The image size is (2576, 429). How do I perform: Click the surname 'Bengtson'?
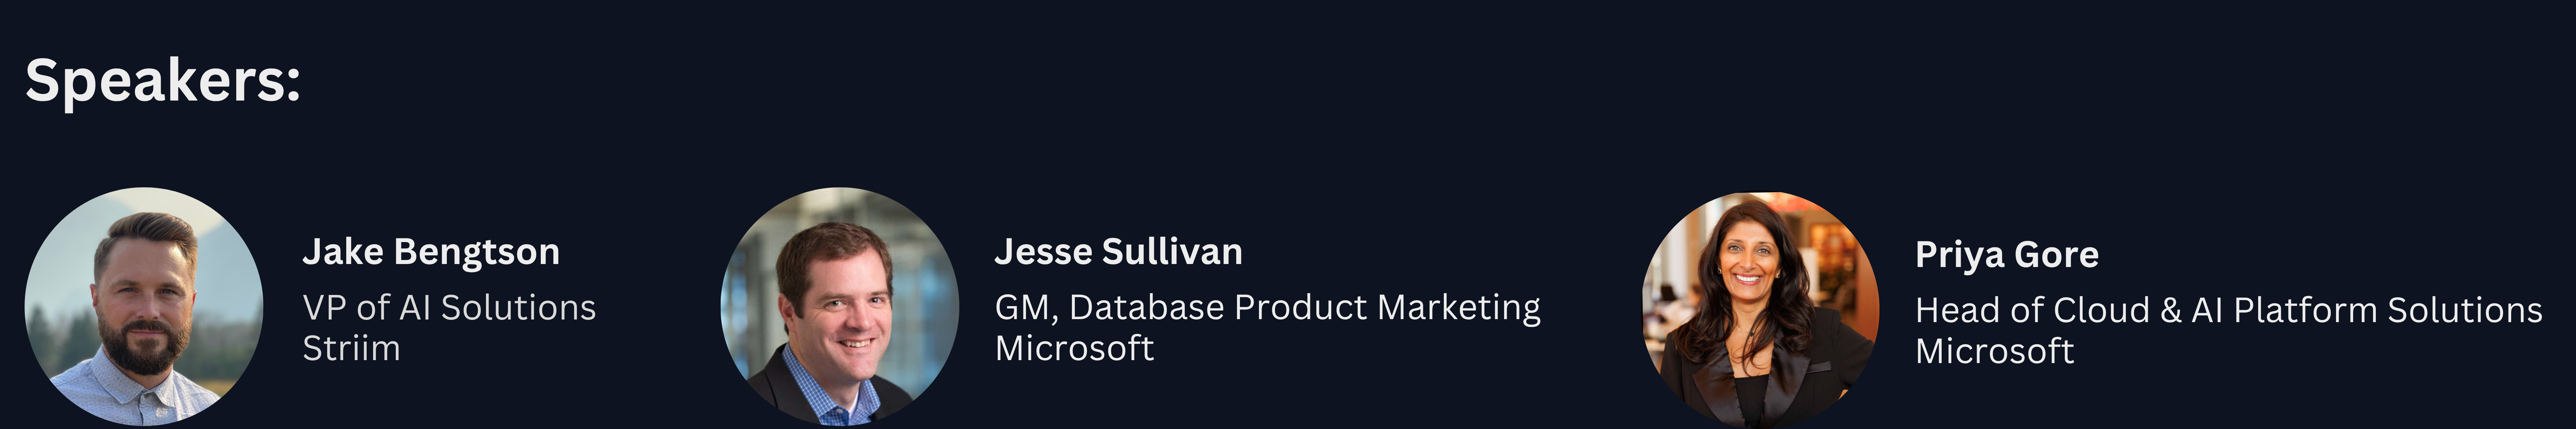coord(477,252)
